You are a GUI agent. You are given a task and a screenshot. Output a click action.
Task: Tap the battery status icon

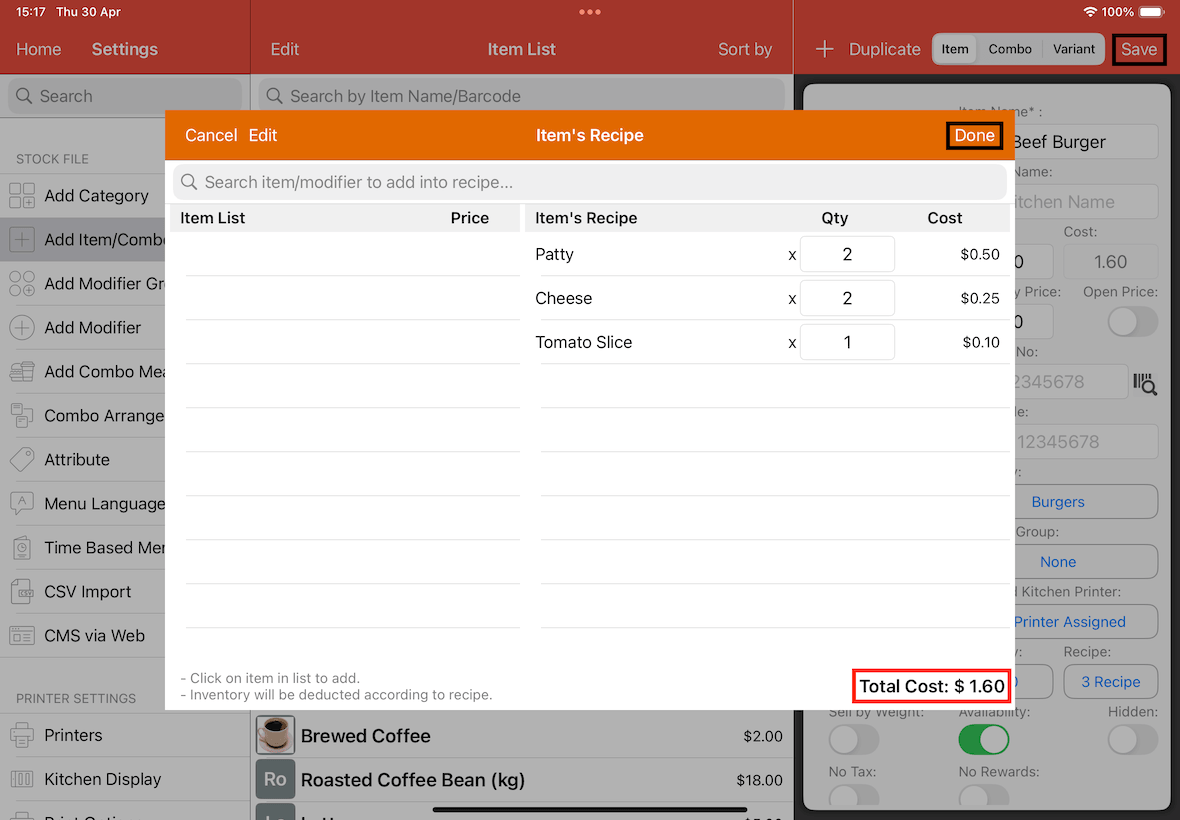coord(1151,12)
